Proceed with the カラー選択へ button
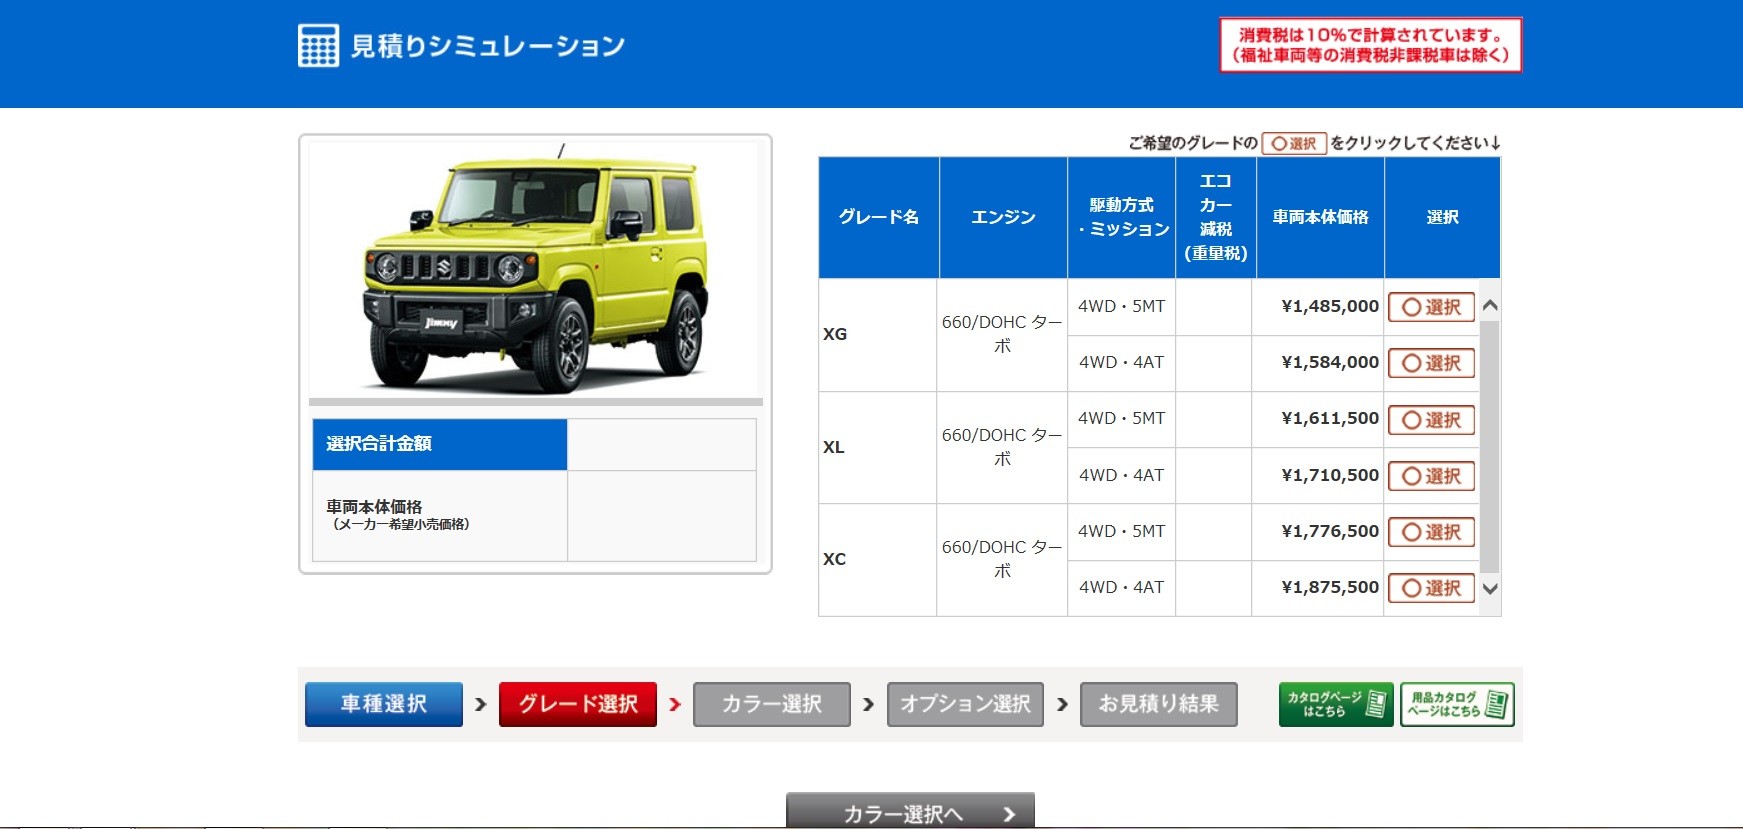This screenshot has width=1743, height=829. point(910,811)
